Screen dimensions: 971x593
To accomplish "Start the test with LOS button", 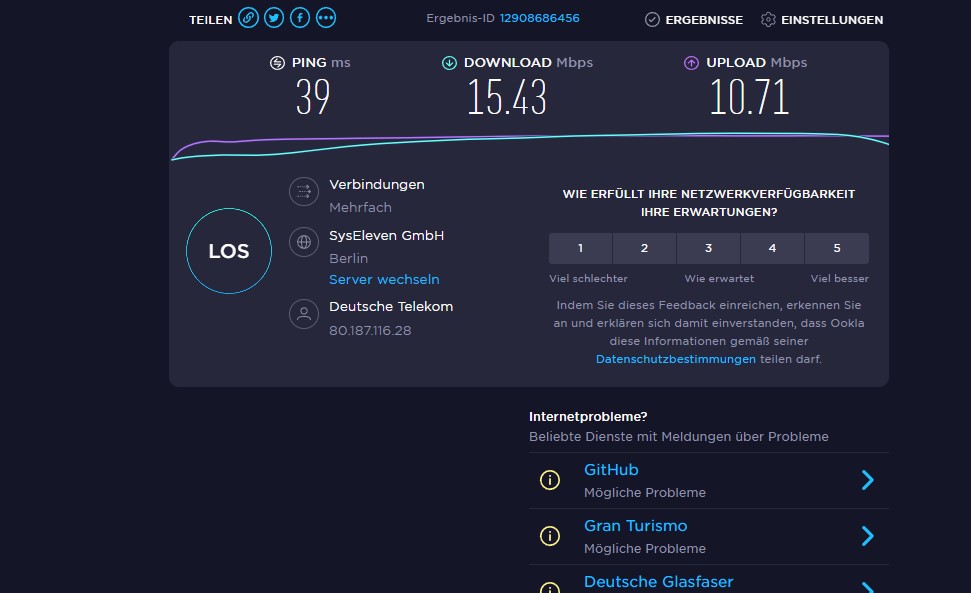I will [x=229, y=251].
